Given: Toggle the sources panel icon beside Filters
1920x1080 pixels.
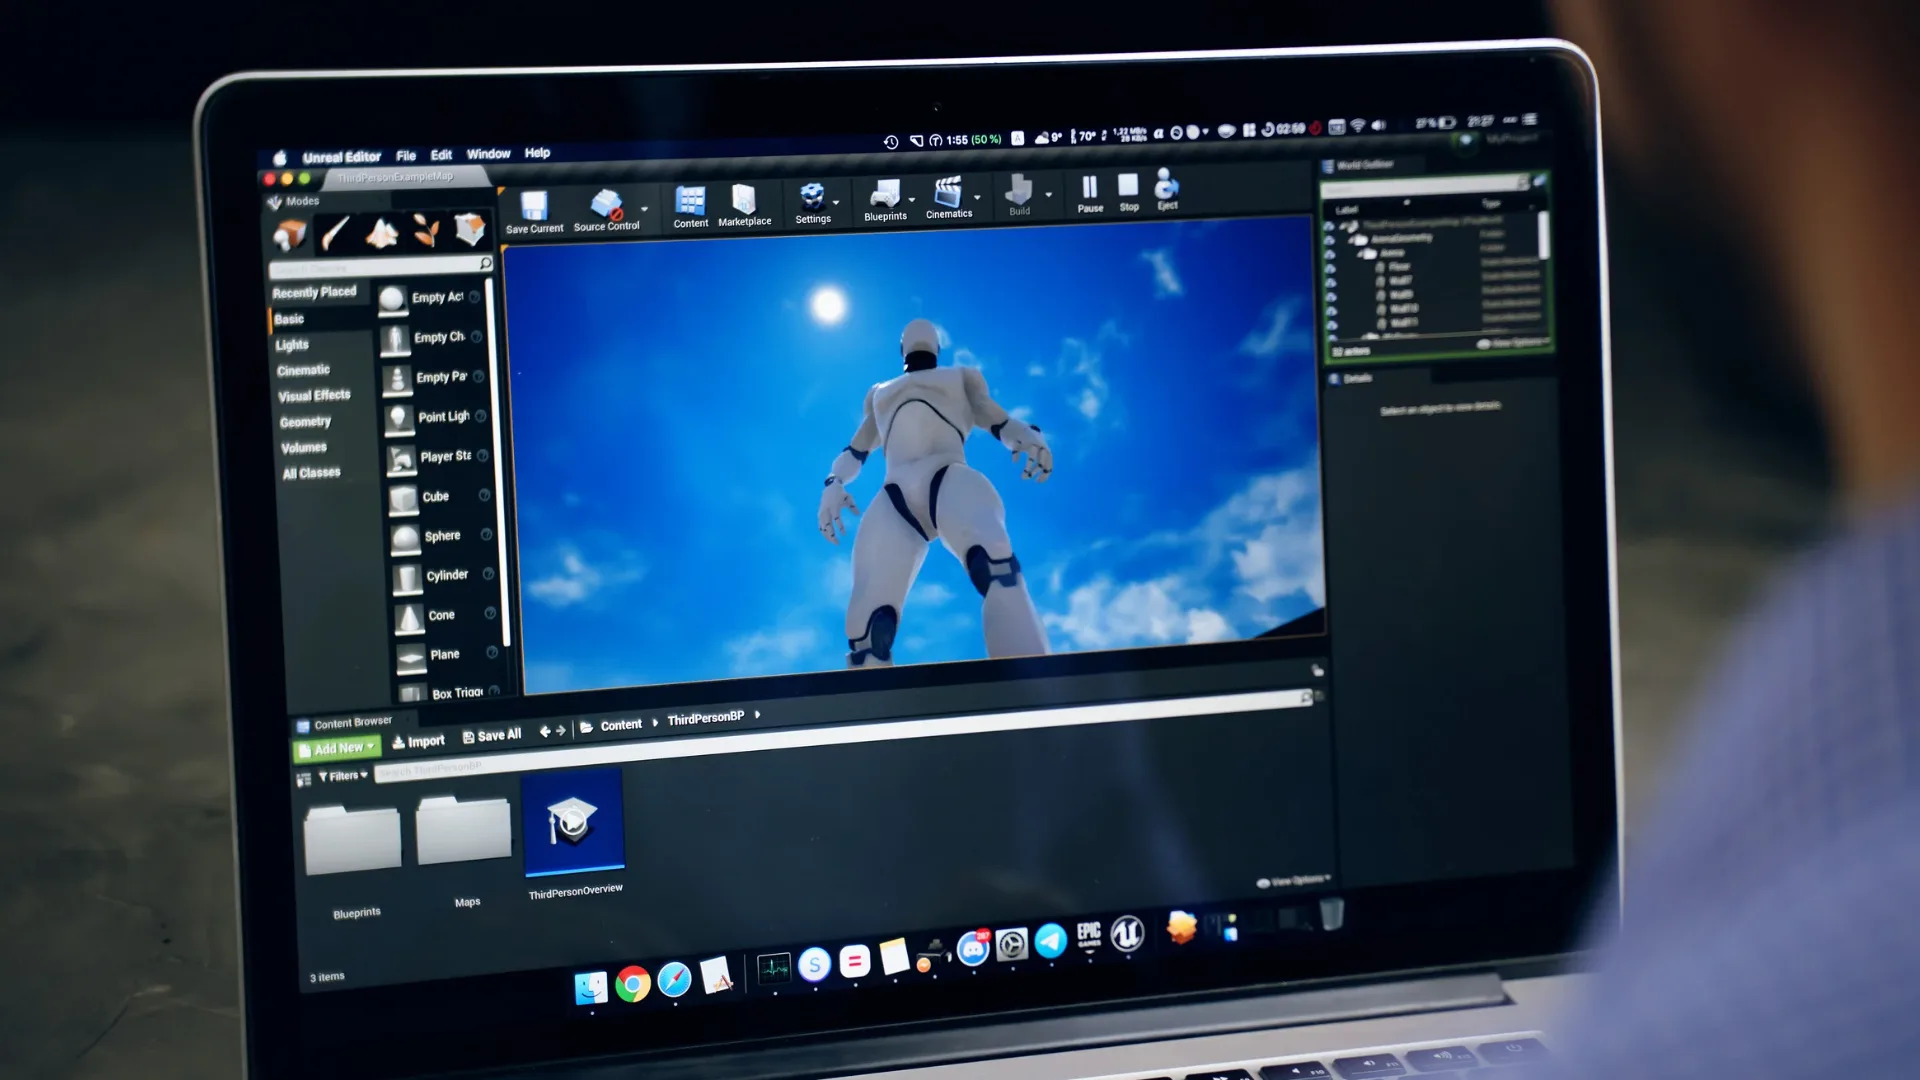Looking at the screenshot, I should 304,779.
